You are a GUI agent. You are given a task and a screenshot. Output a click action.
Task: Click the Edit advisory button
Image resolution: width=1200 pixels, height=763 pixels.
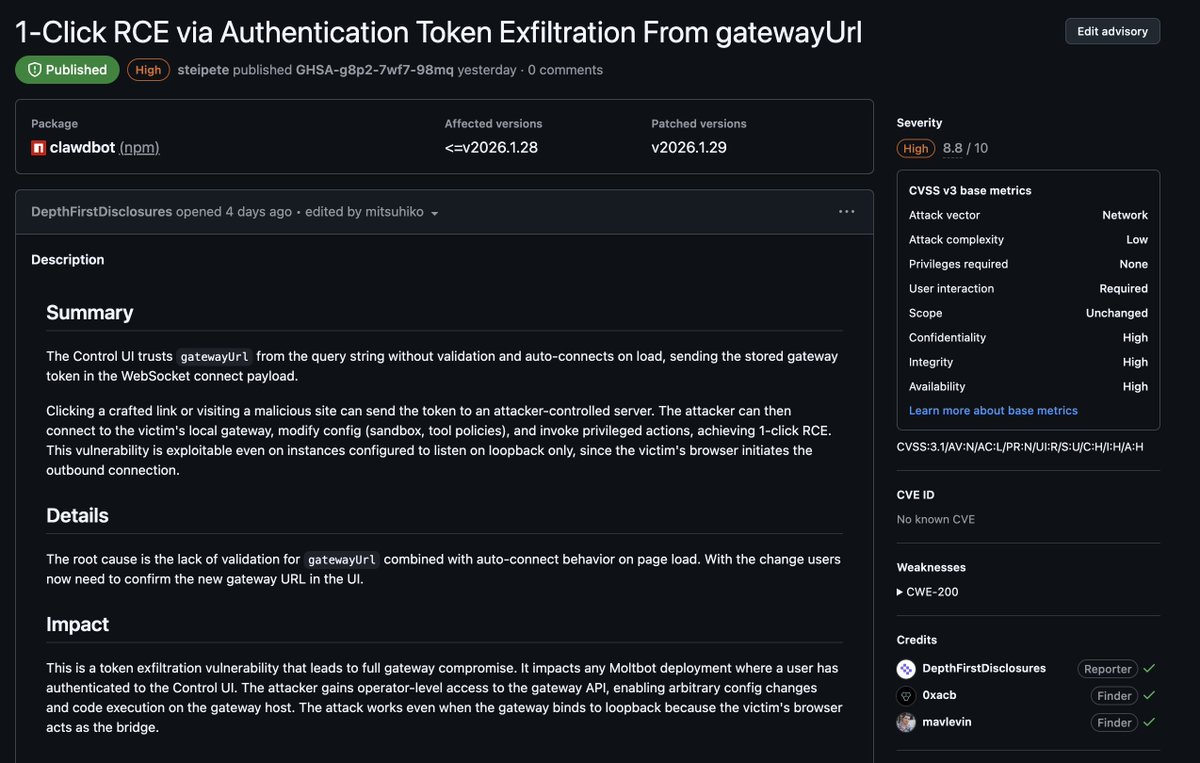(x=1112, y=31)
